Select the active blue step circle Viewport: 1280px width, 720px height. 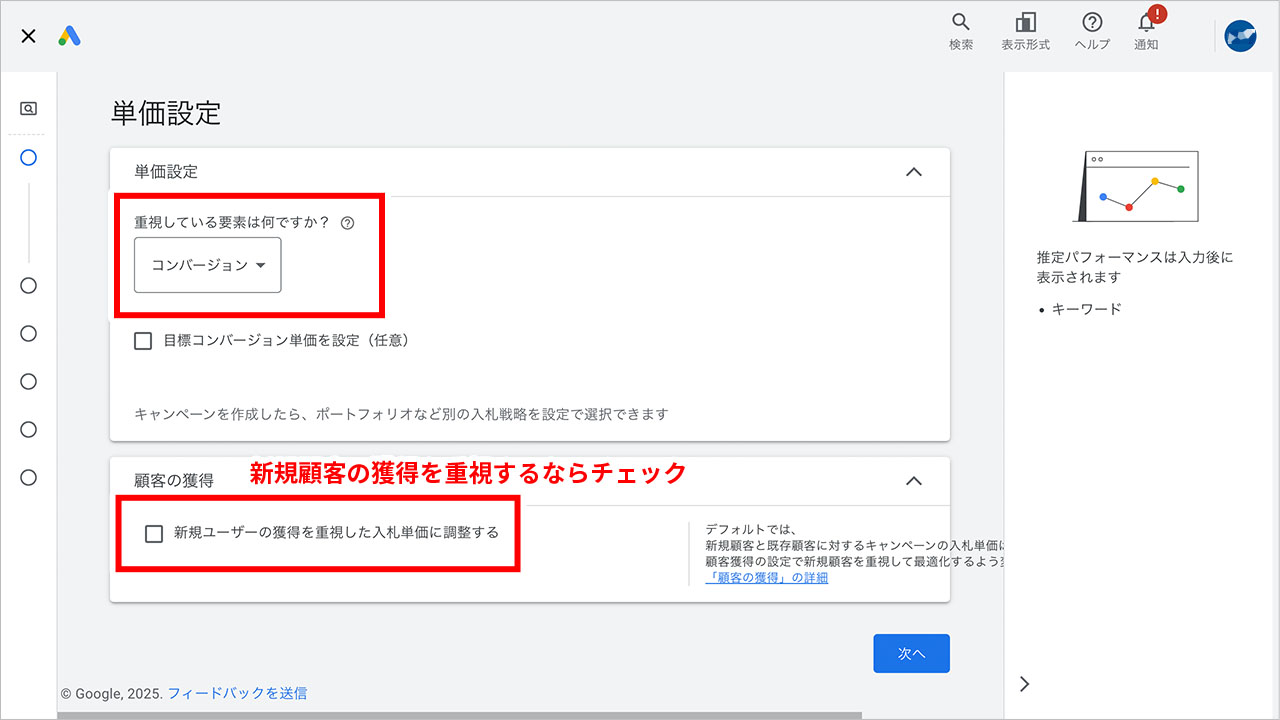pos(29,157)
